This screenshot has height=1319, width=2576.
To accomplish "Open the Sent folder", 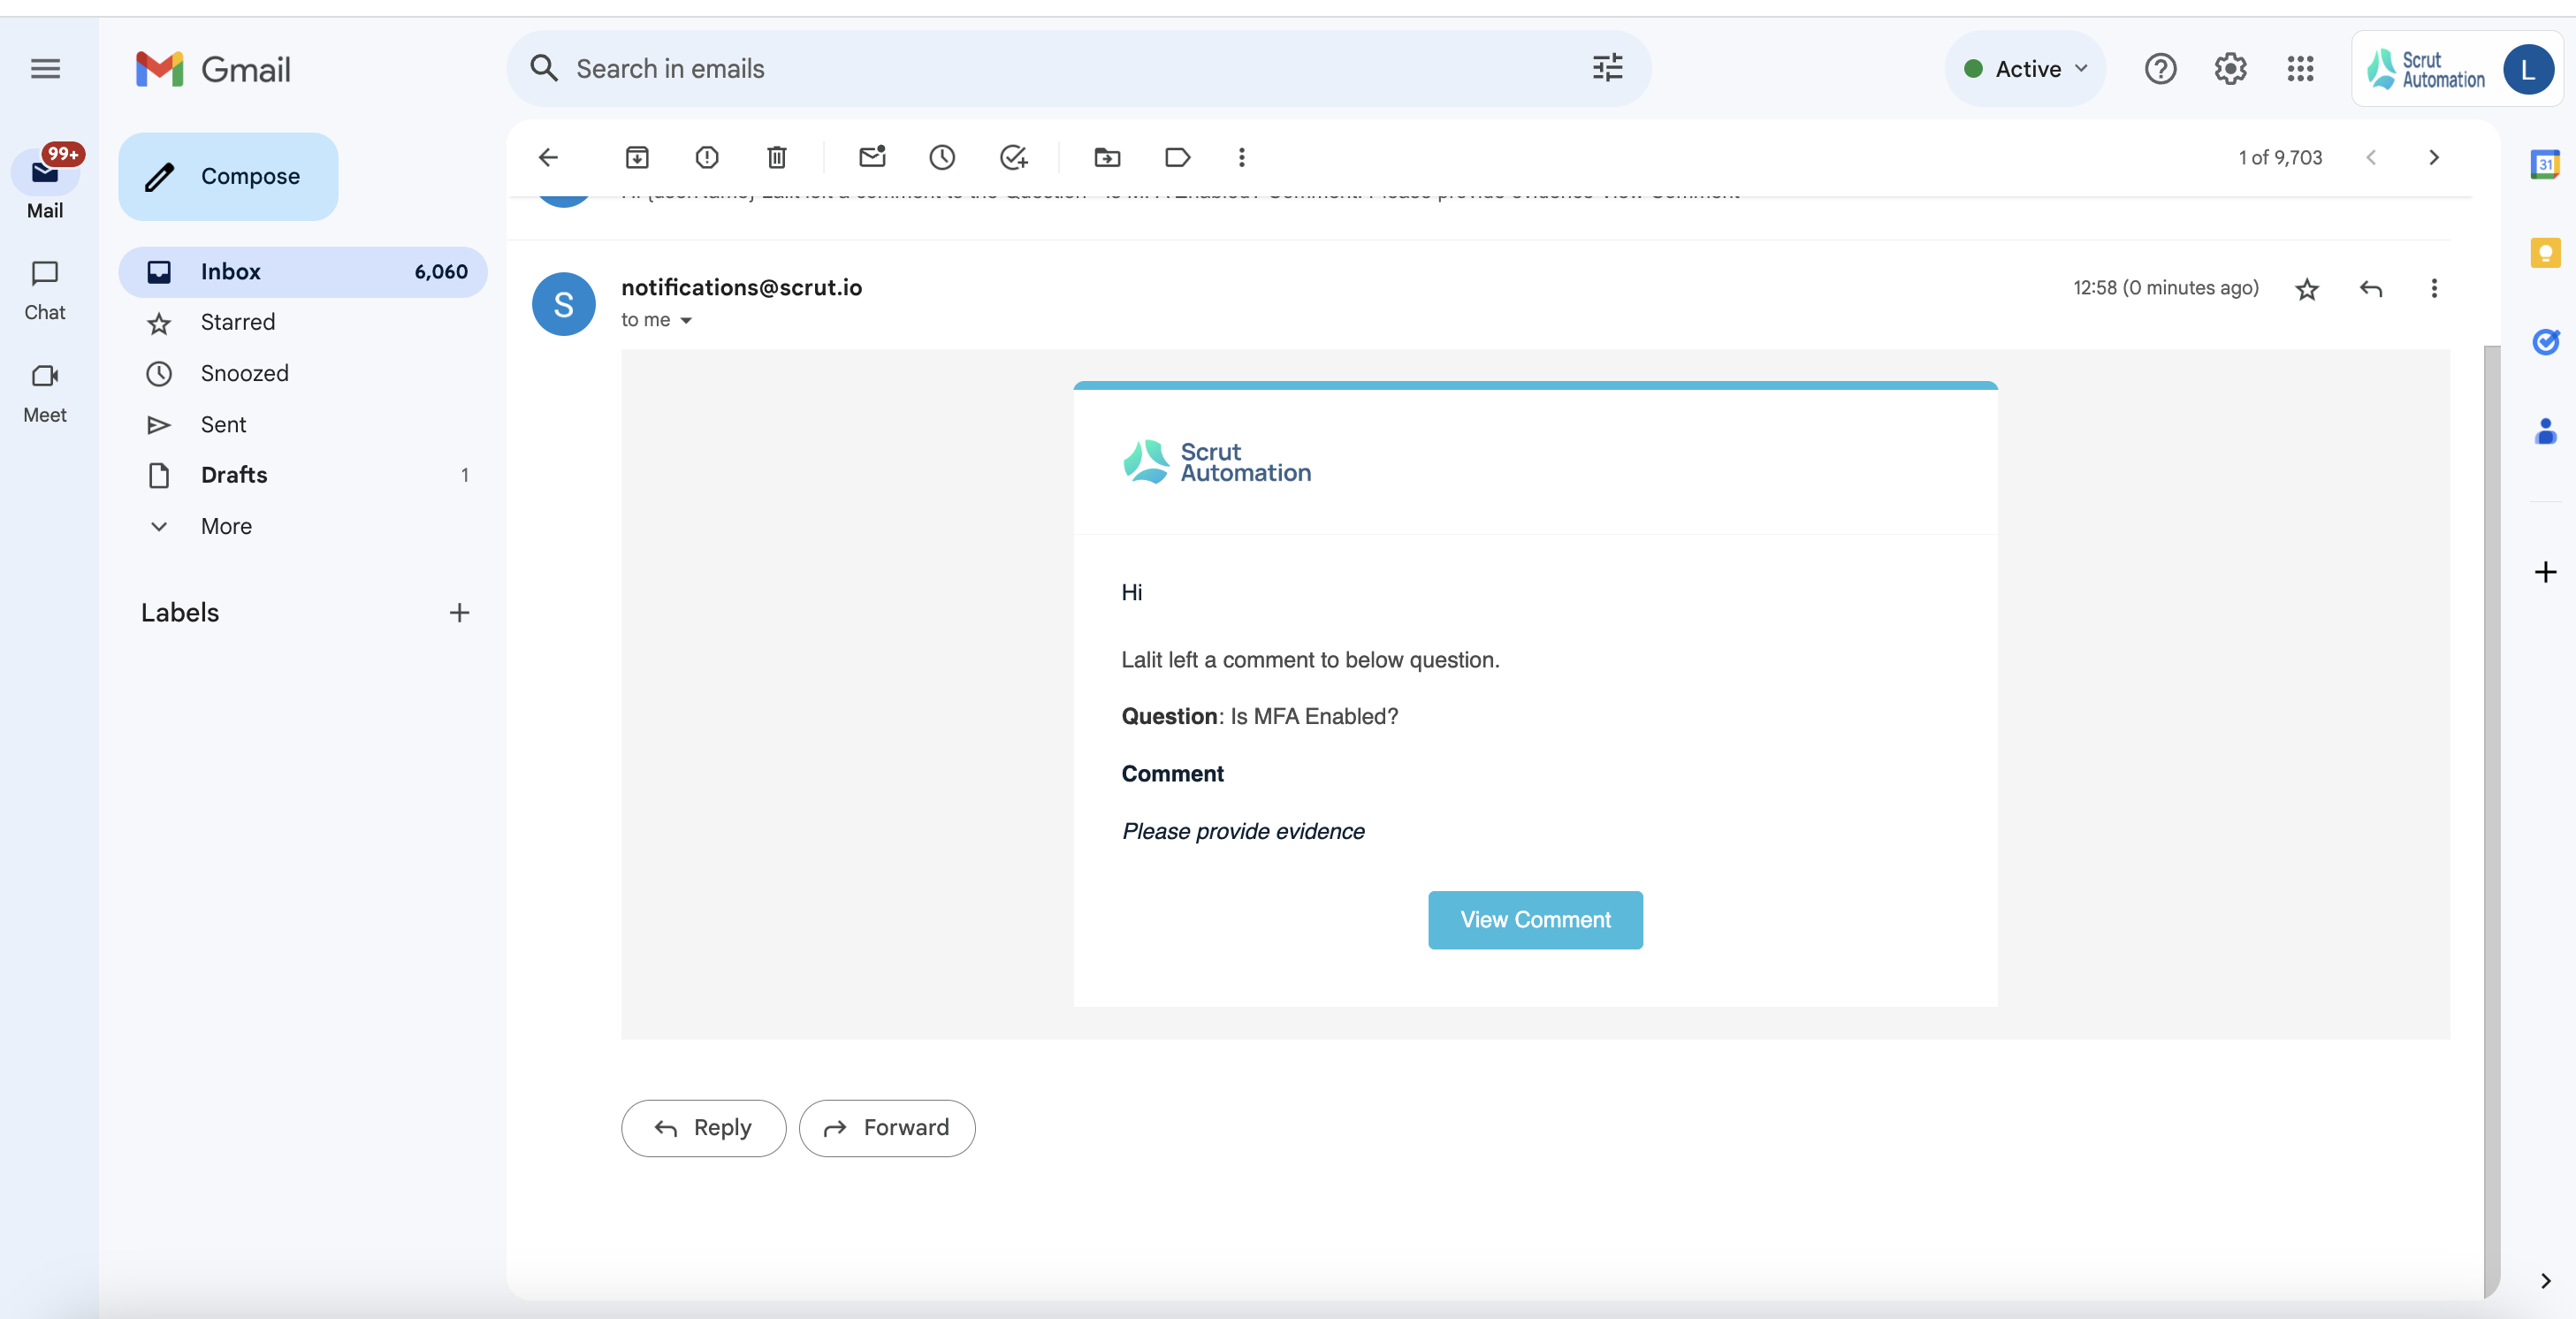I will click(x=223, y=424).
